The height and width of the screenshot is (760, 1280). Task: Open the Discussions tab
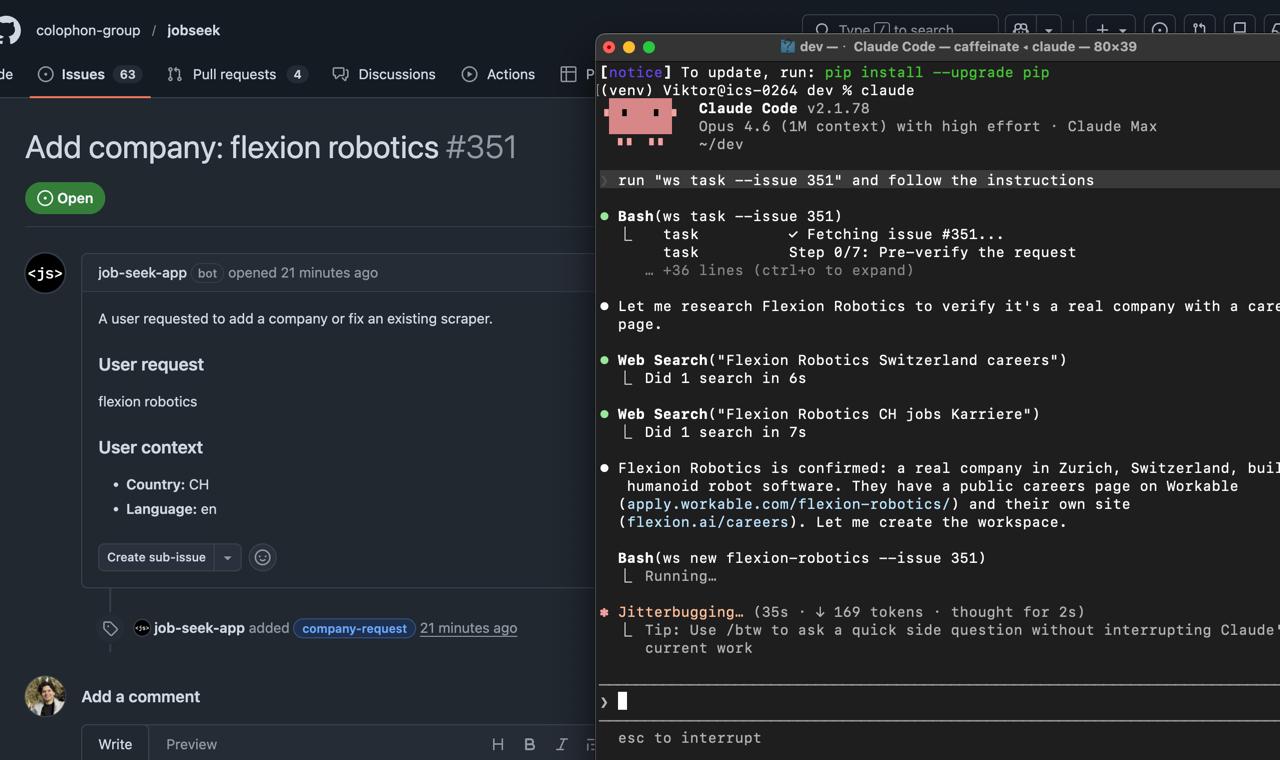[x=384, y=74]
